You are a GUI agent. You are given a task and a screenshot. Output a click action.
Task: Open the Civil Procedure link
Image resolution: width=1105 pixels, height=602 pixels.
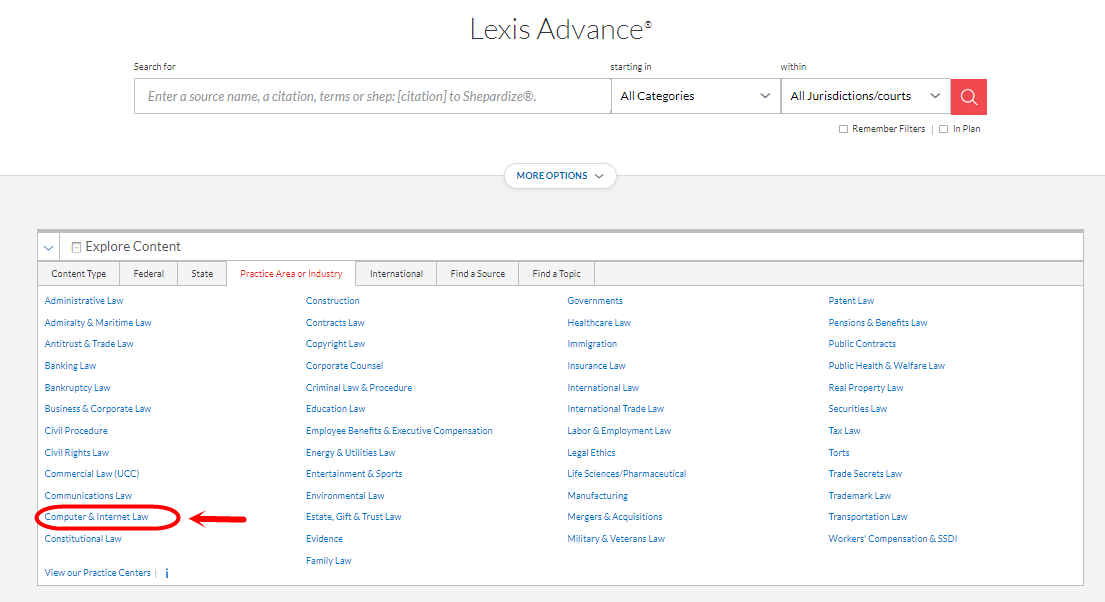pos(76,431)
